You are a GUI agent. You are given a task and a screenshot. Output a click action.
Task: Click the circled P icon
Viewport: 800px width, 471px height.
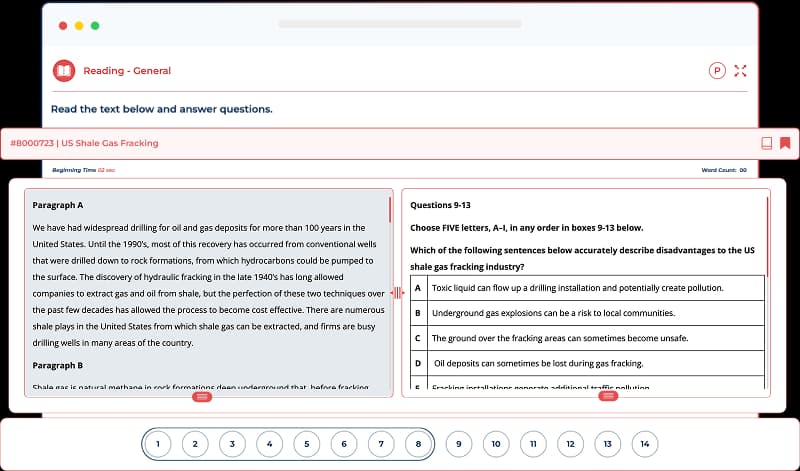click(716, 71)
